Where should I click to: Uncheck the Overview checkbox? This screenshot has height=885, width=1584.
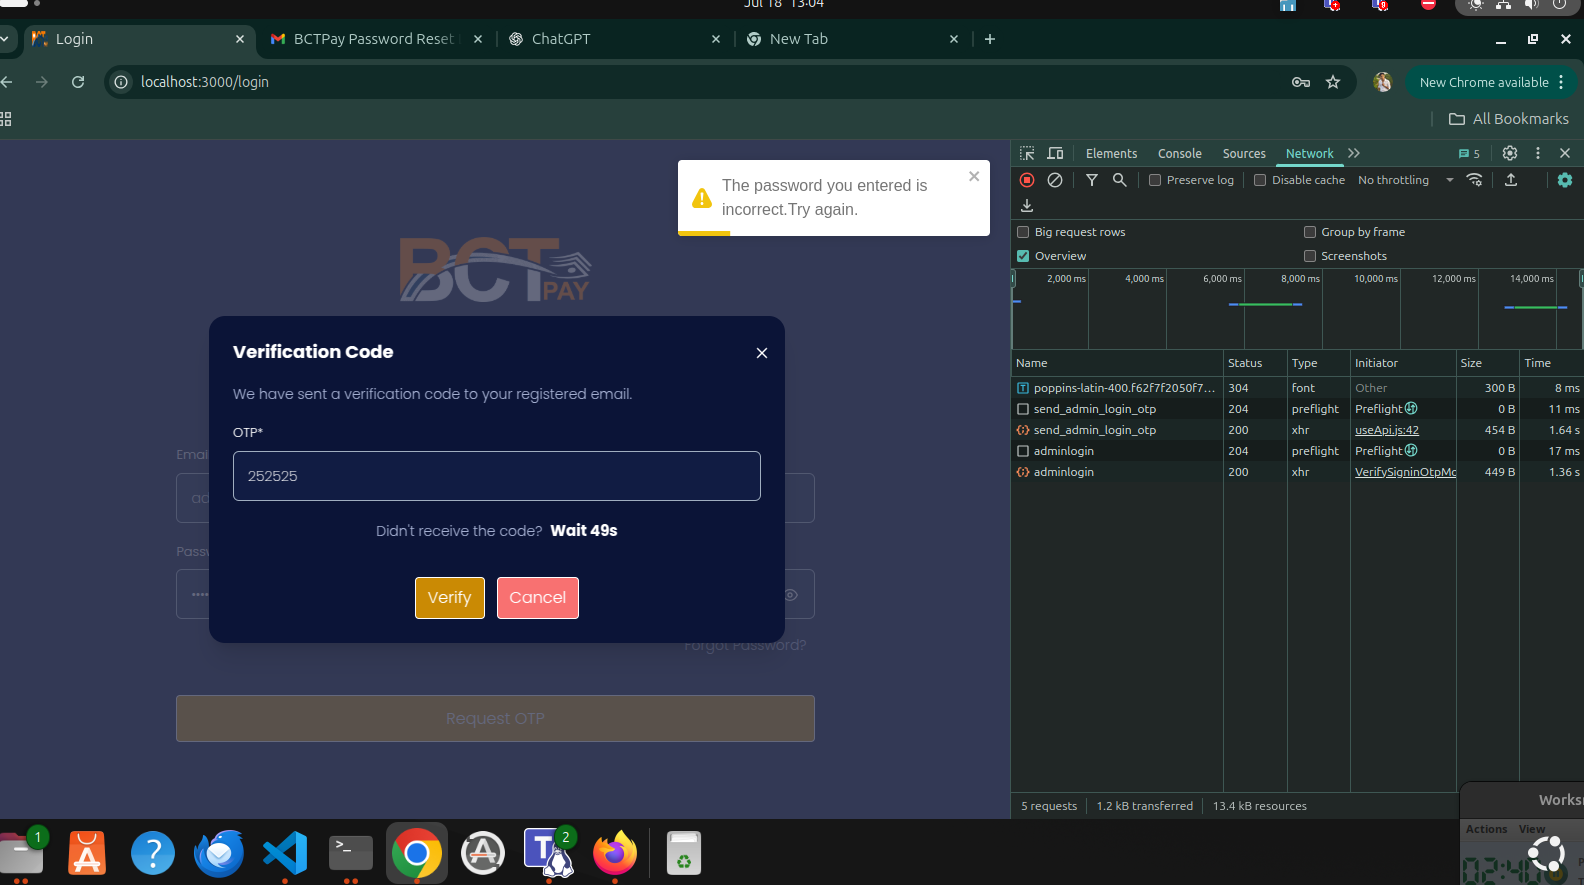point(1023,256)
